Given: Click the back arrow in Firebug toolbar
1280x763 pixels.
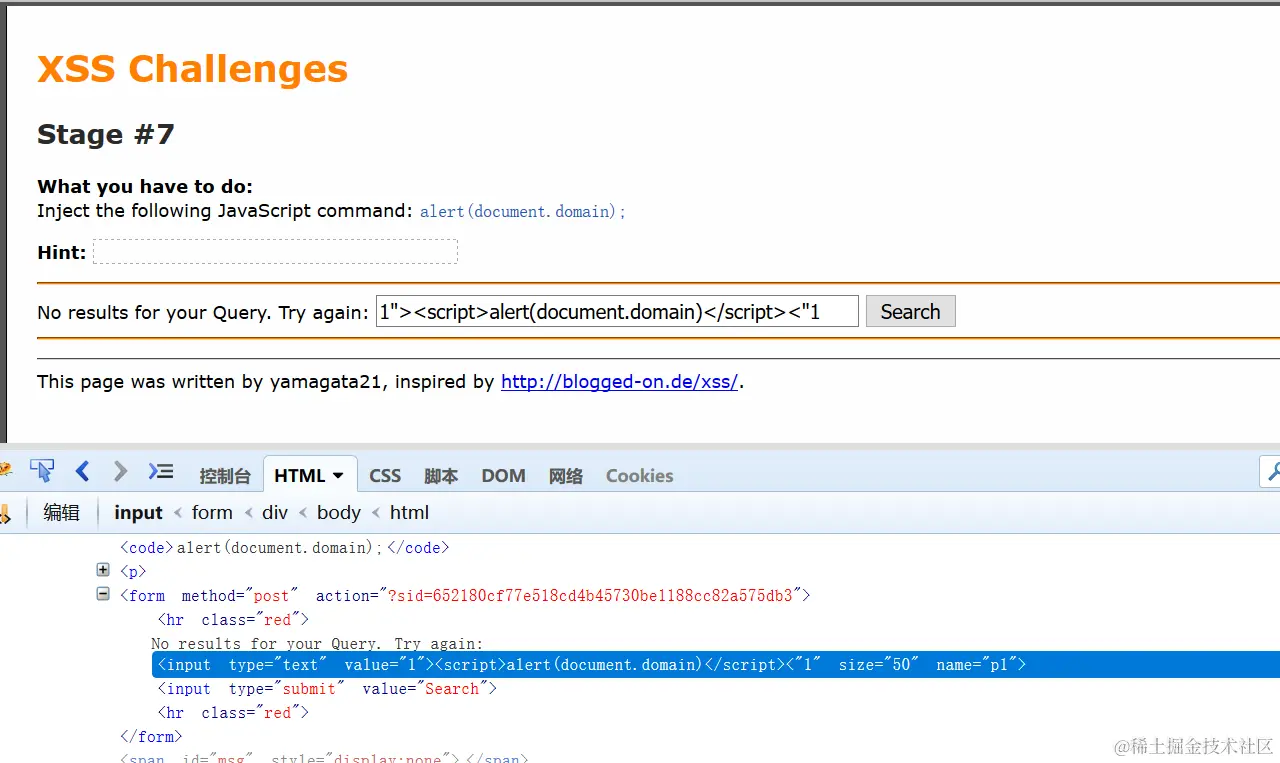Looking at the screenshot, I should pyautogui.click(x=83, y=471).
